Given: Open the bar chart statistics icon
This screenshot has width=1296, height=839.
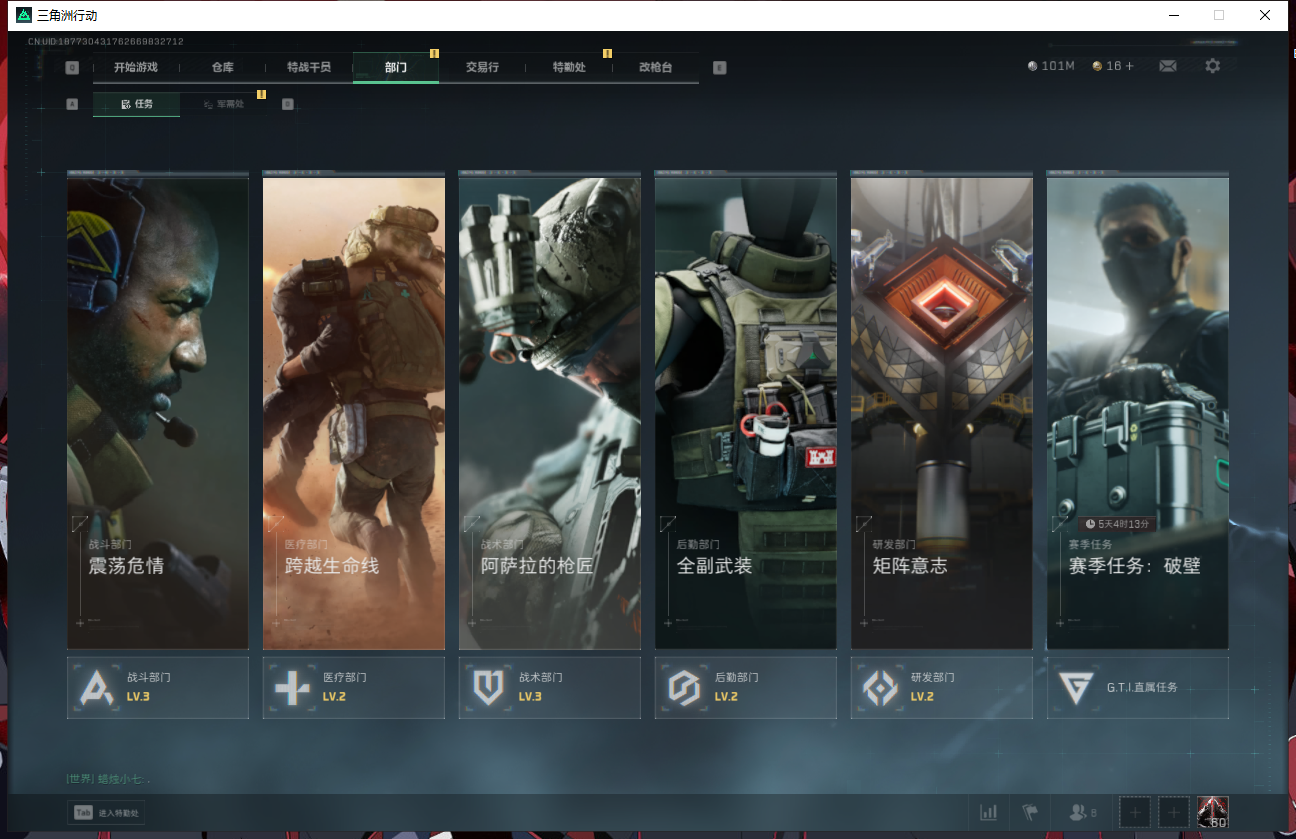Looking at the screenshot, I should tap(988, 812).
